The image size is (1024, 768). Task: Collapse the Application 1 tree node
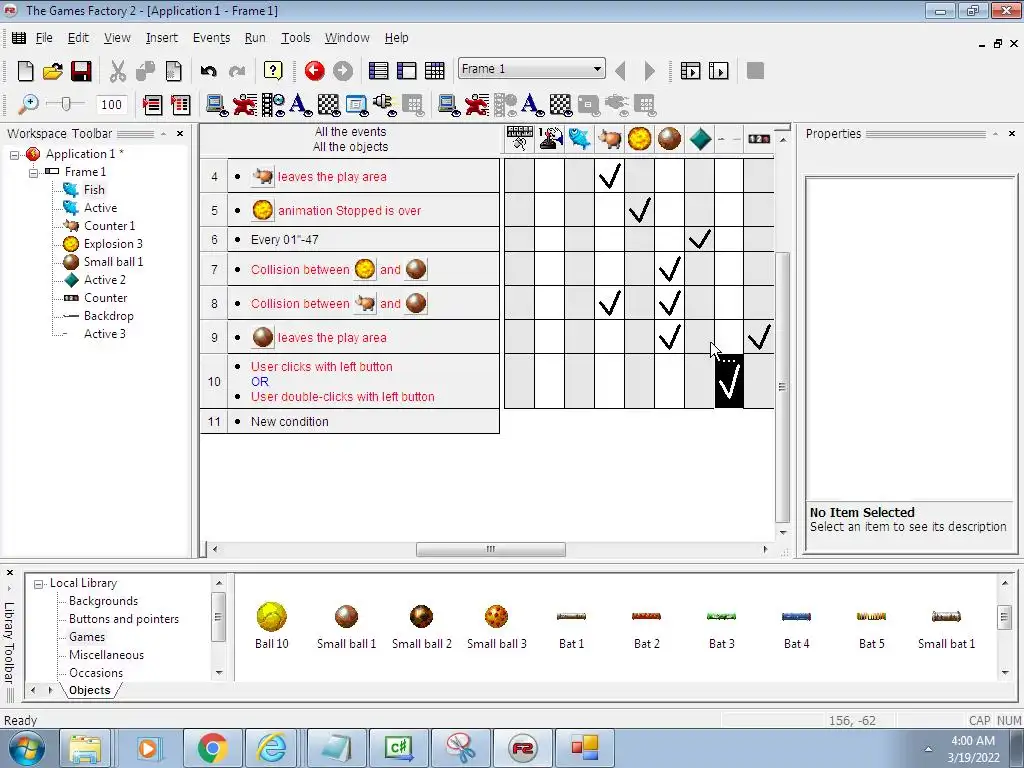pyautogui.click(x=14, y=155)
